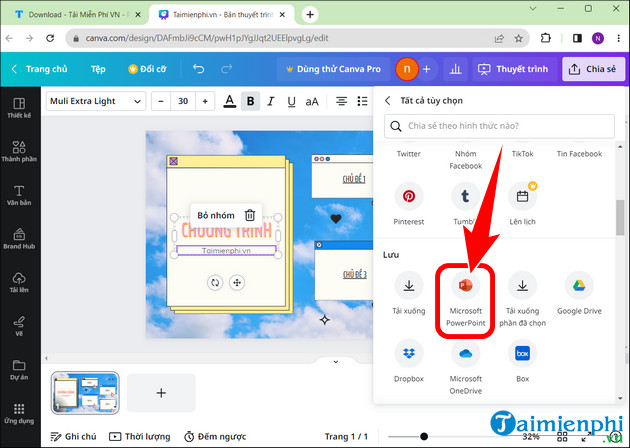The width and height of the screenshot is (630, 448).
Task: Click the rotate handle under selection
Action: click(215, 282)
